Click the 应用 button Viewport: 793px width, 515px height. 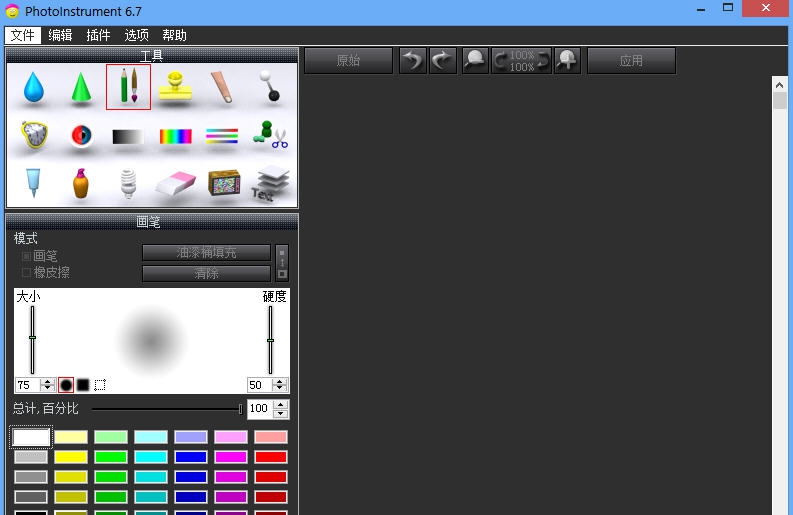click(631, 61)
